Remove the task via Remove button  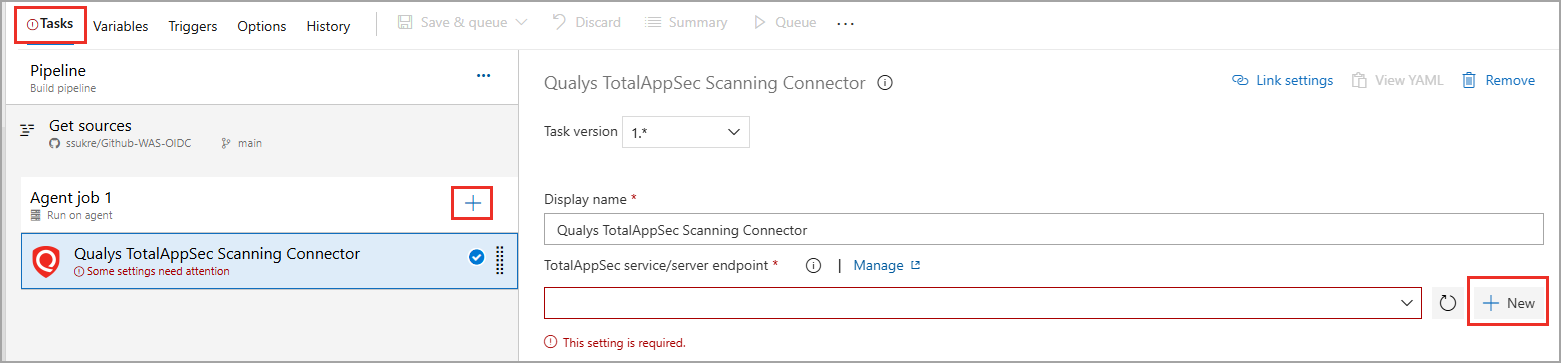(1498, 80)
